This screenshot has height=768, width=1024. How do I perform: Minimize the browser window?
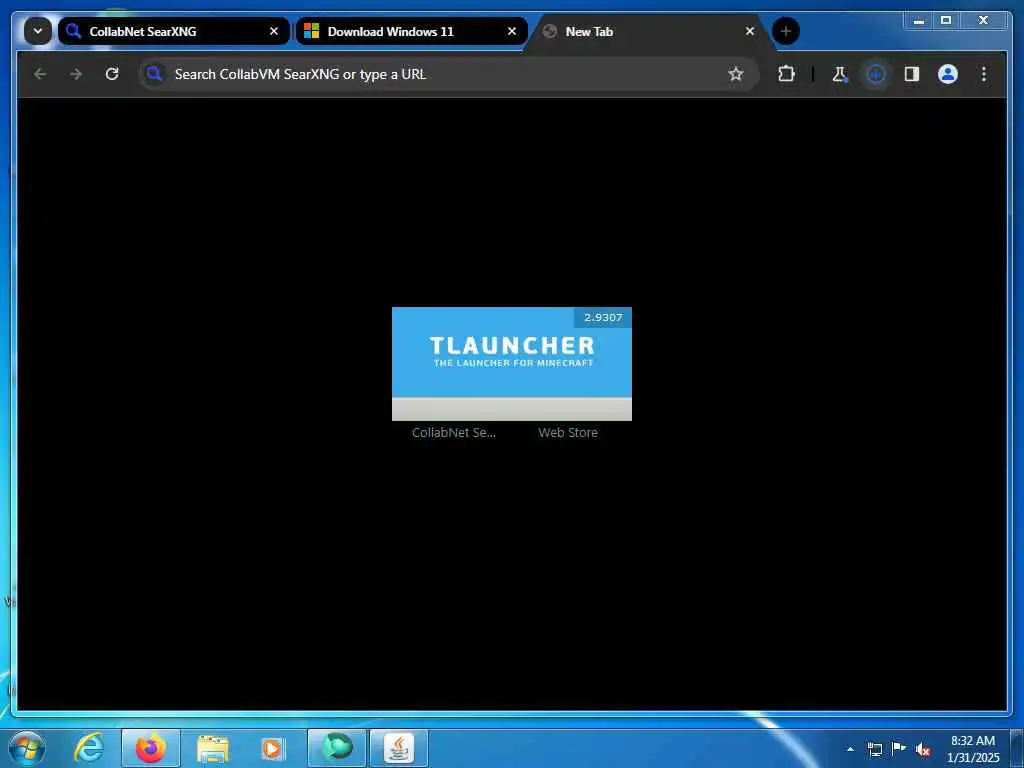click(919, 21)
